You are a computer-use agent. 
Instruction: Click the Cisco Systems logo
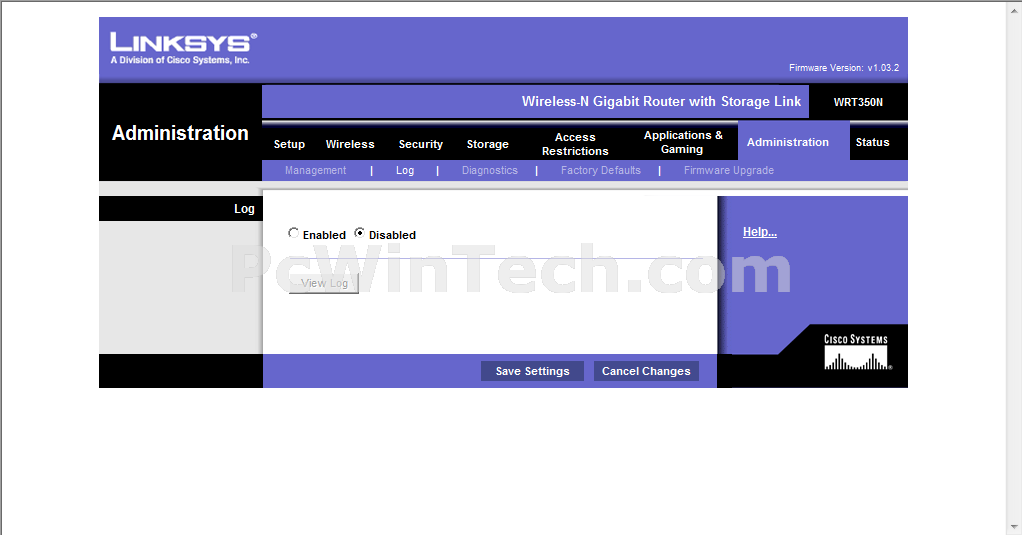click(x=856, y=352)
